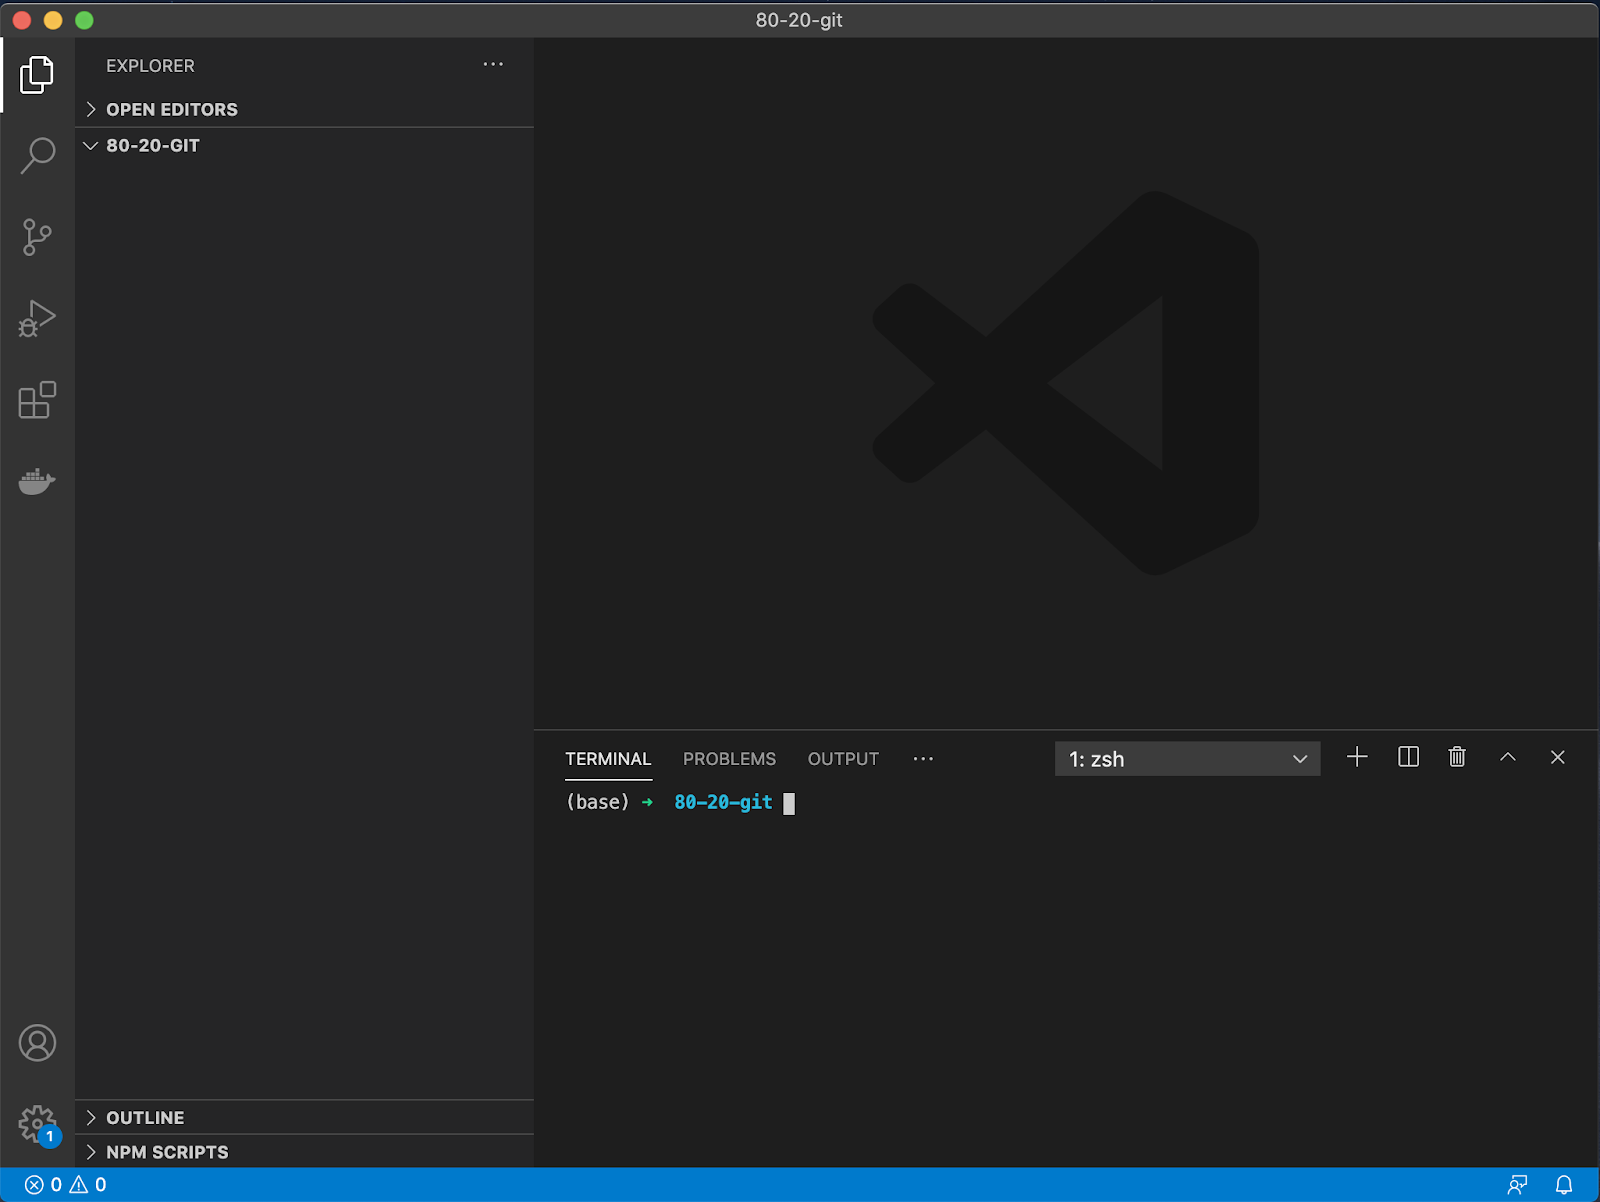Click errors and warnings status bar indicator

[x=66, y=1185]
